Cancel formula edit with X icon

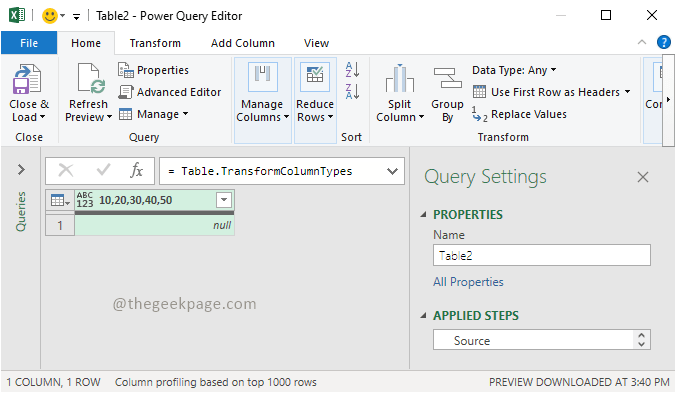(66, 171)
